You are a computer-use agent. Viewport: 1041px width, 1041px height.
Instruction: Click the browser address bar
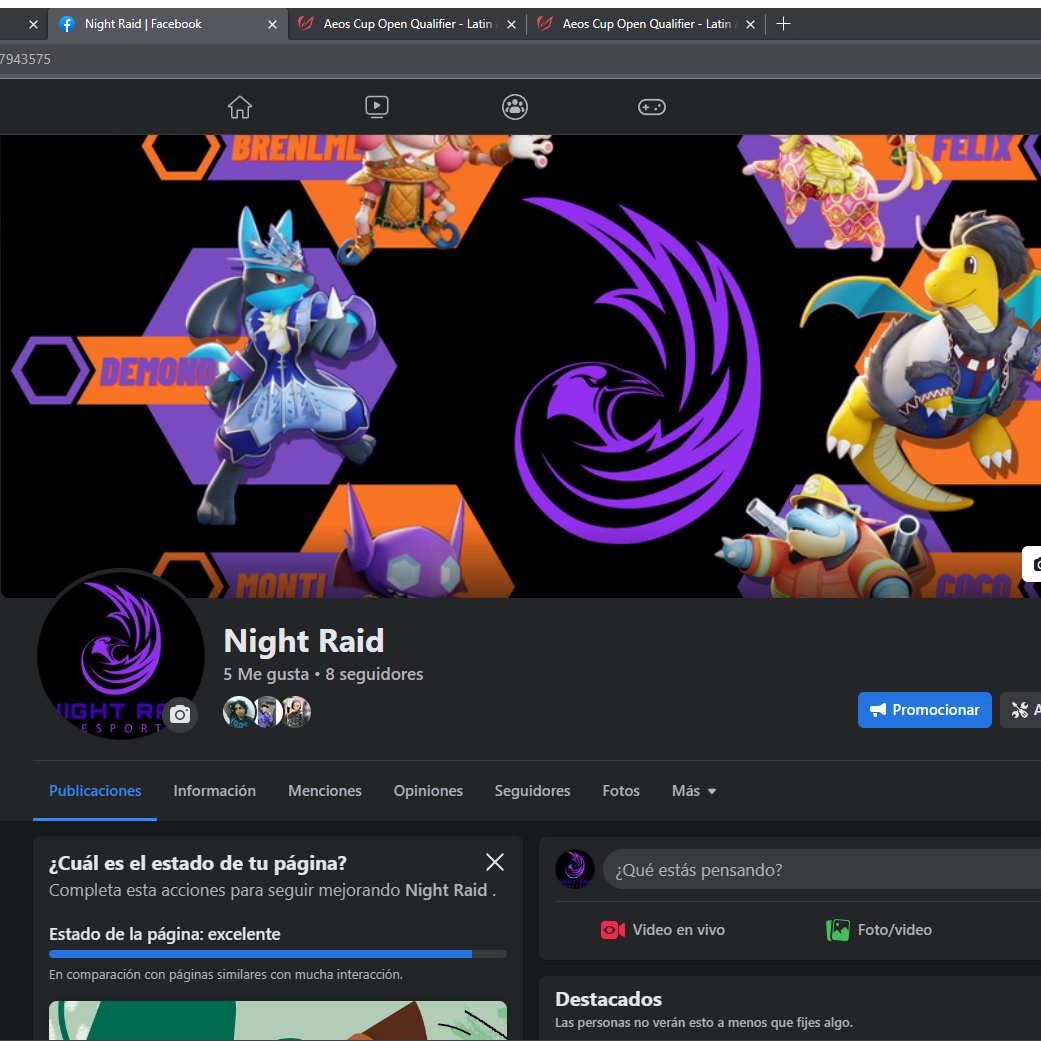point(520,59)
